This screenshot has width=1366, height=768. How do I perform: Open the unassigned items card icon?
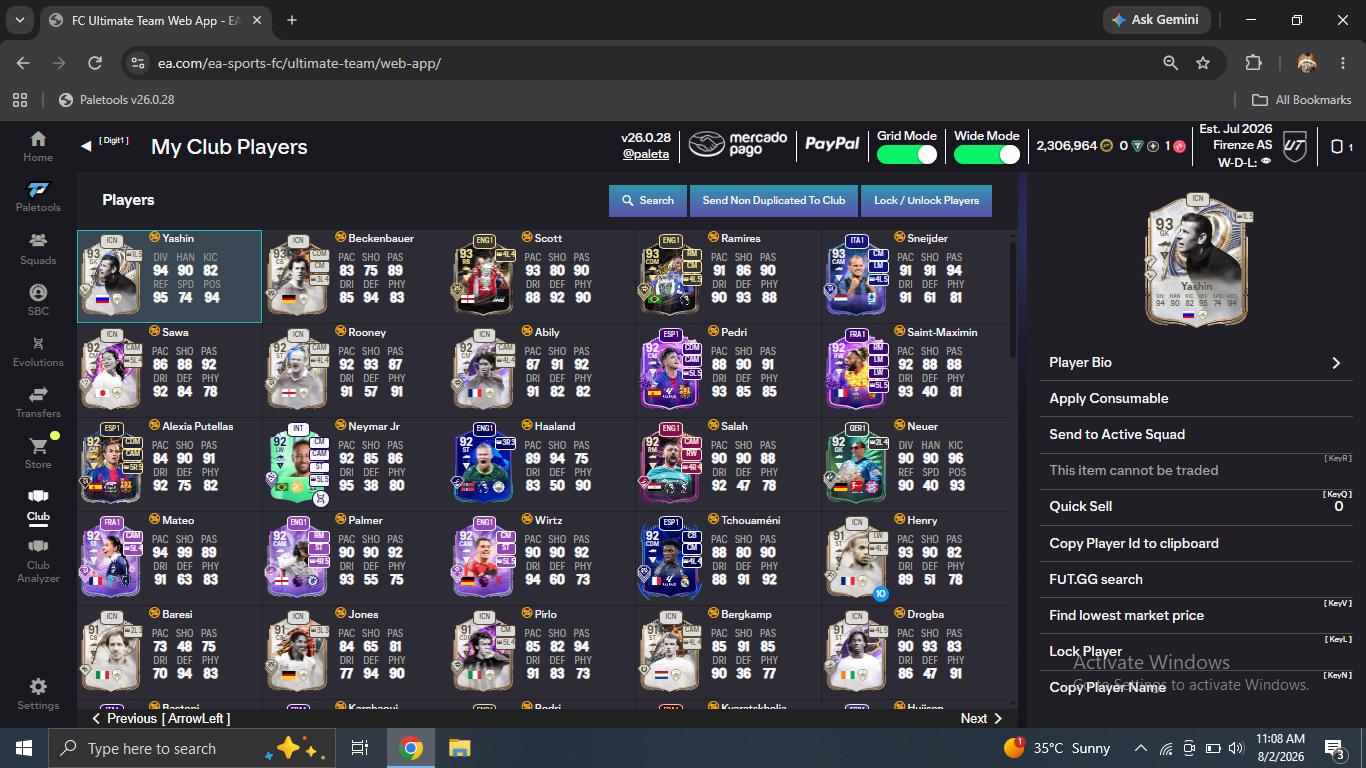1337,146
